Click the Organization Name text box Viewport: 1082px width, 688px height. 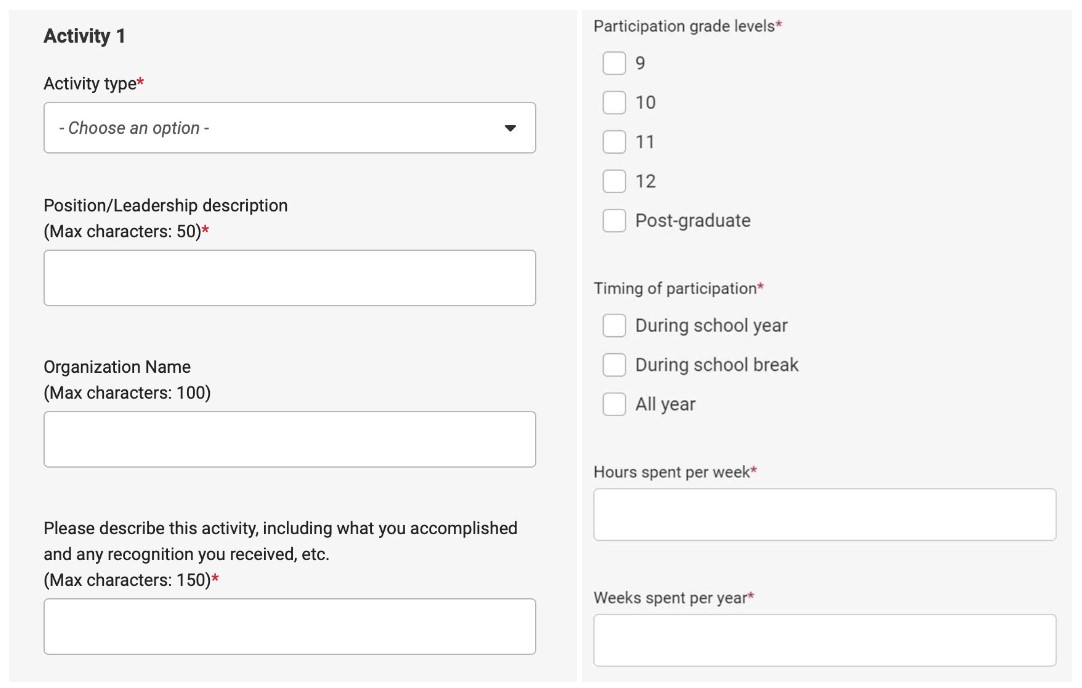(x=289, y=440)
